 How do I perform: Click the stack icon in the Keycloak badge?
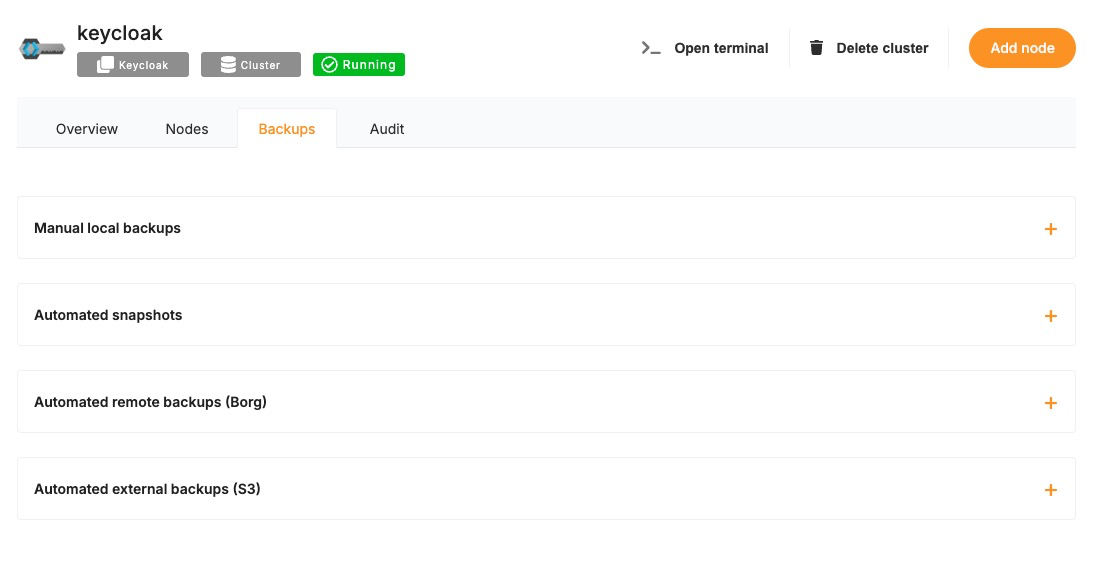click(105, 65)
